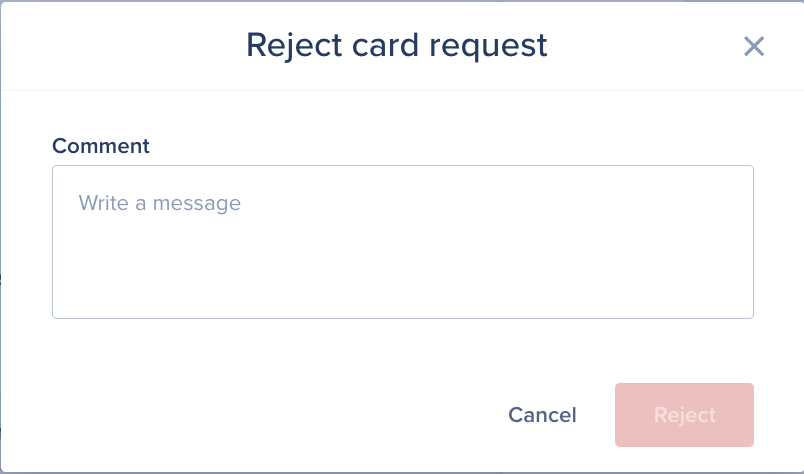Dismiss the dialog using the X icon
This screenshot has height=474, width=804.
pos(753,46)
